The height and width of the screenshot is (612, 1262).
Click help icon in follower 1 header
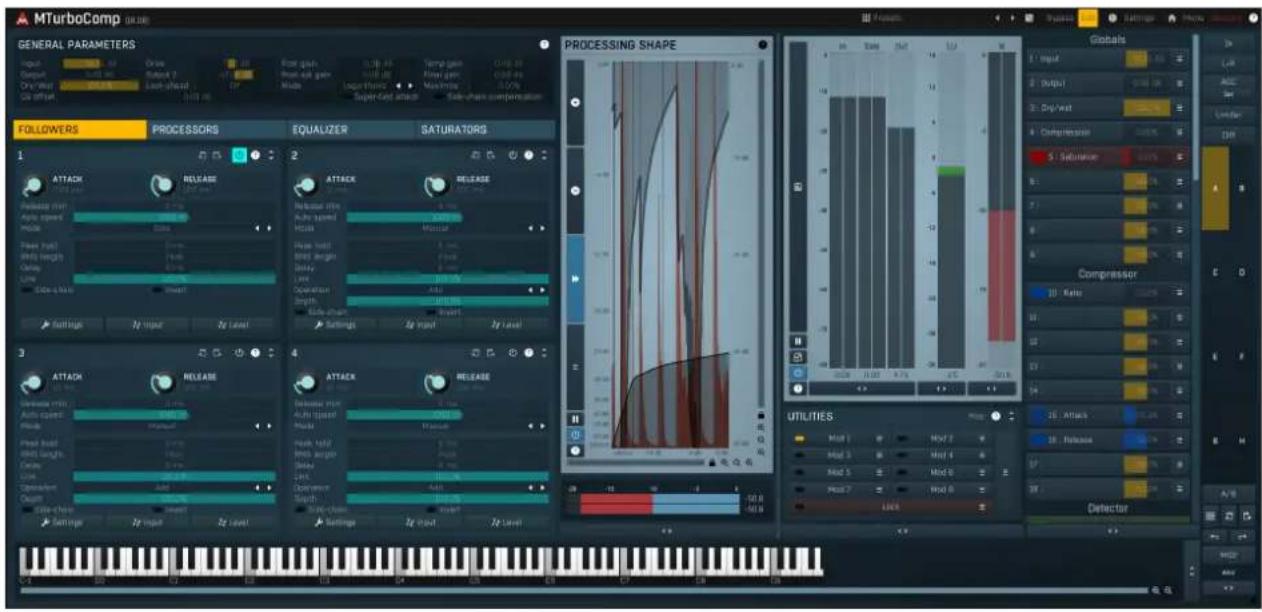click(x=255, y=156)
